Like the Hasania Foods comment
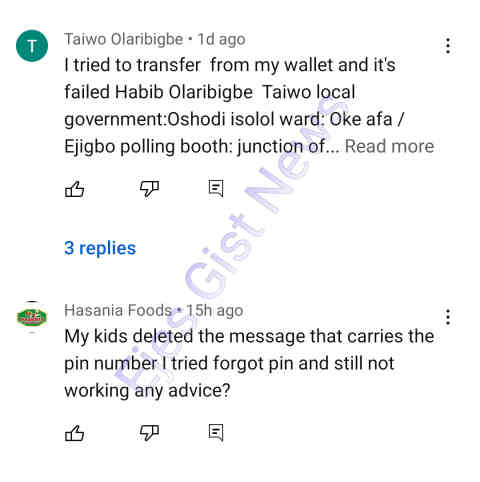Image resolution: width=480 pixels, height=482 pixels. [x=74, y=433]
